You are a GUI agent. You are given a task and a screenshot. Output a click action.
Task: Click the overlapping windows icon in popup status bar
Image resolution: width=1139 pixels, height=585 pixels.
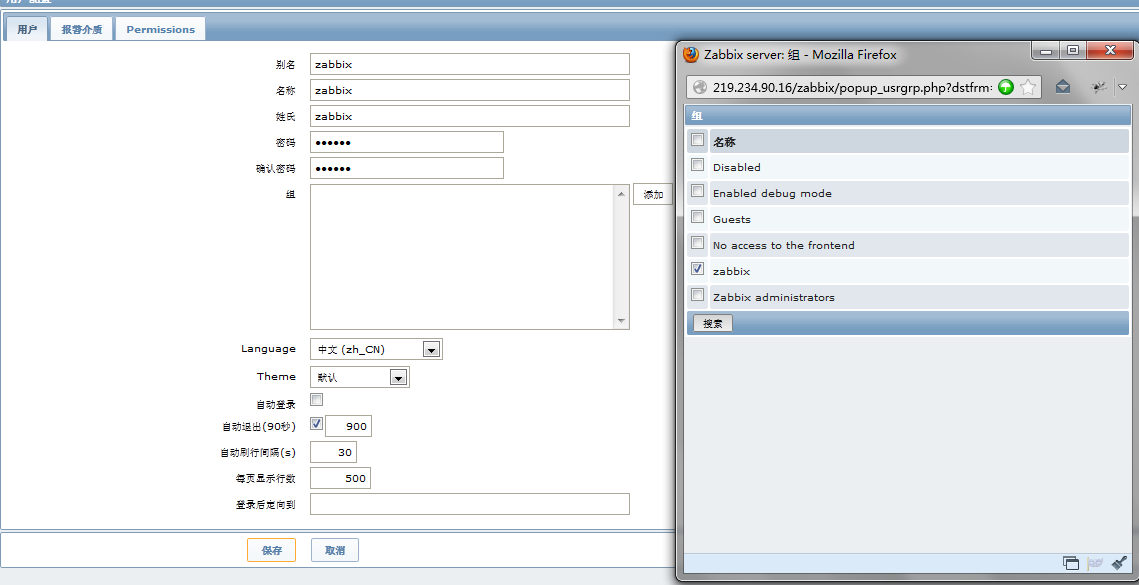[x=1071, y=562]
